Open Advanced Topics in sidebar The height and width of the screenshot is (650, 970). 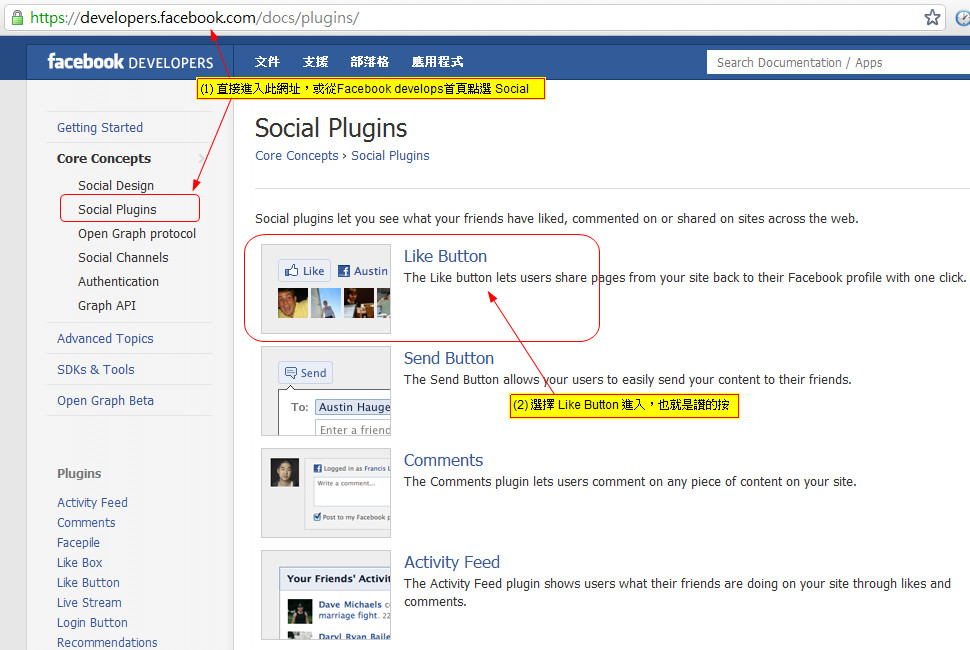(x=105, y=338)
